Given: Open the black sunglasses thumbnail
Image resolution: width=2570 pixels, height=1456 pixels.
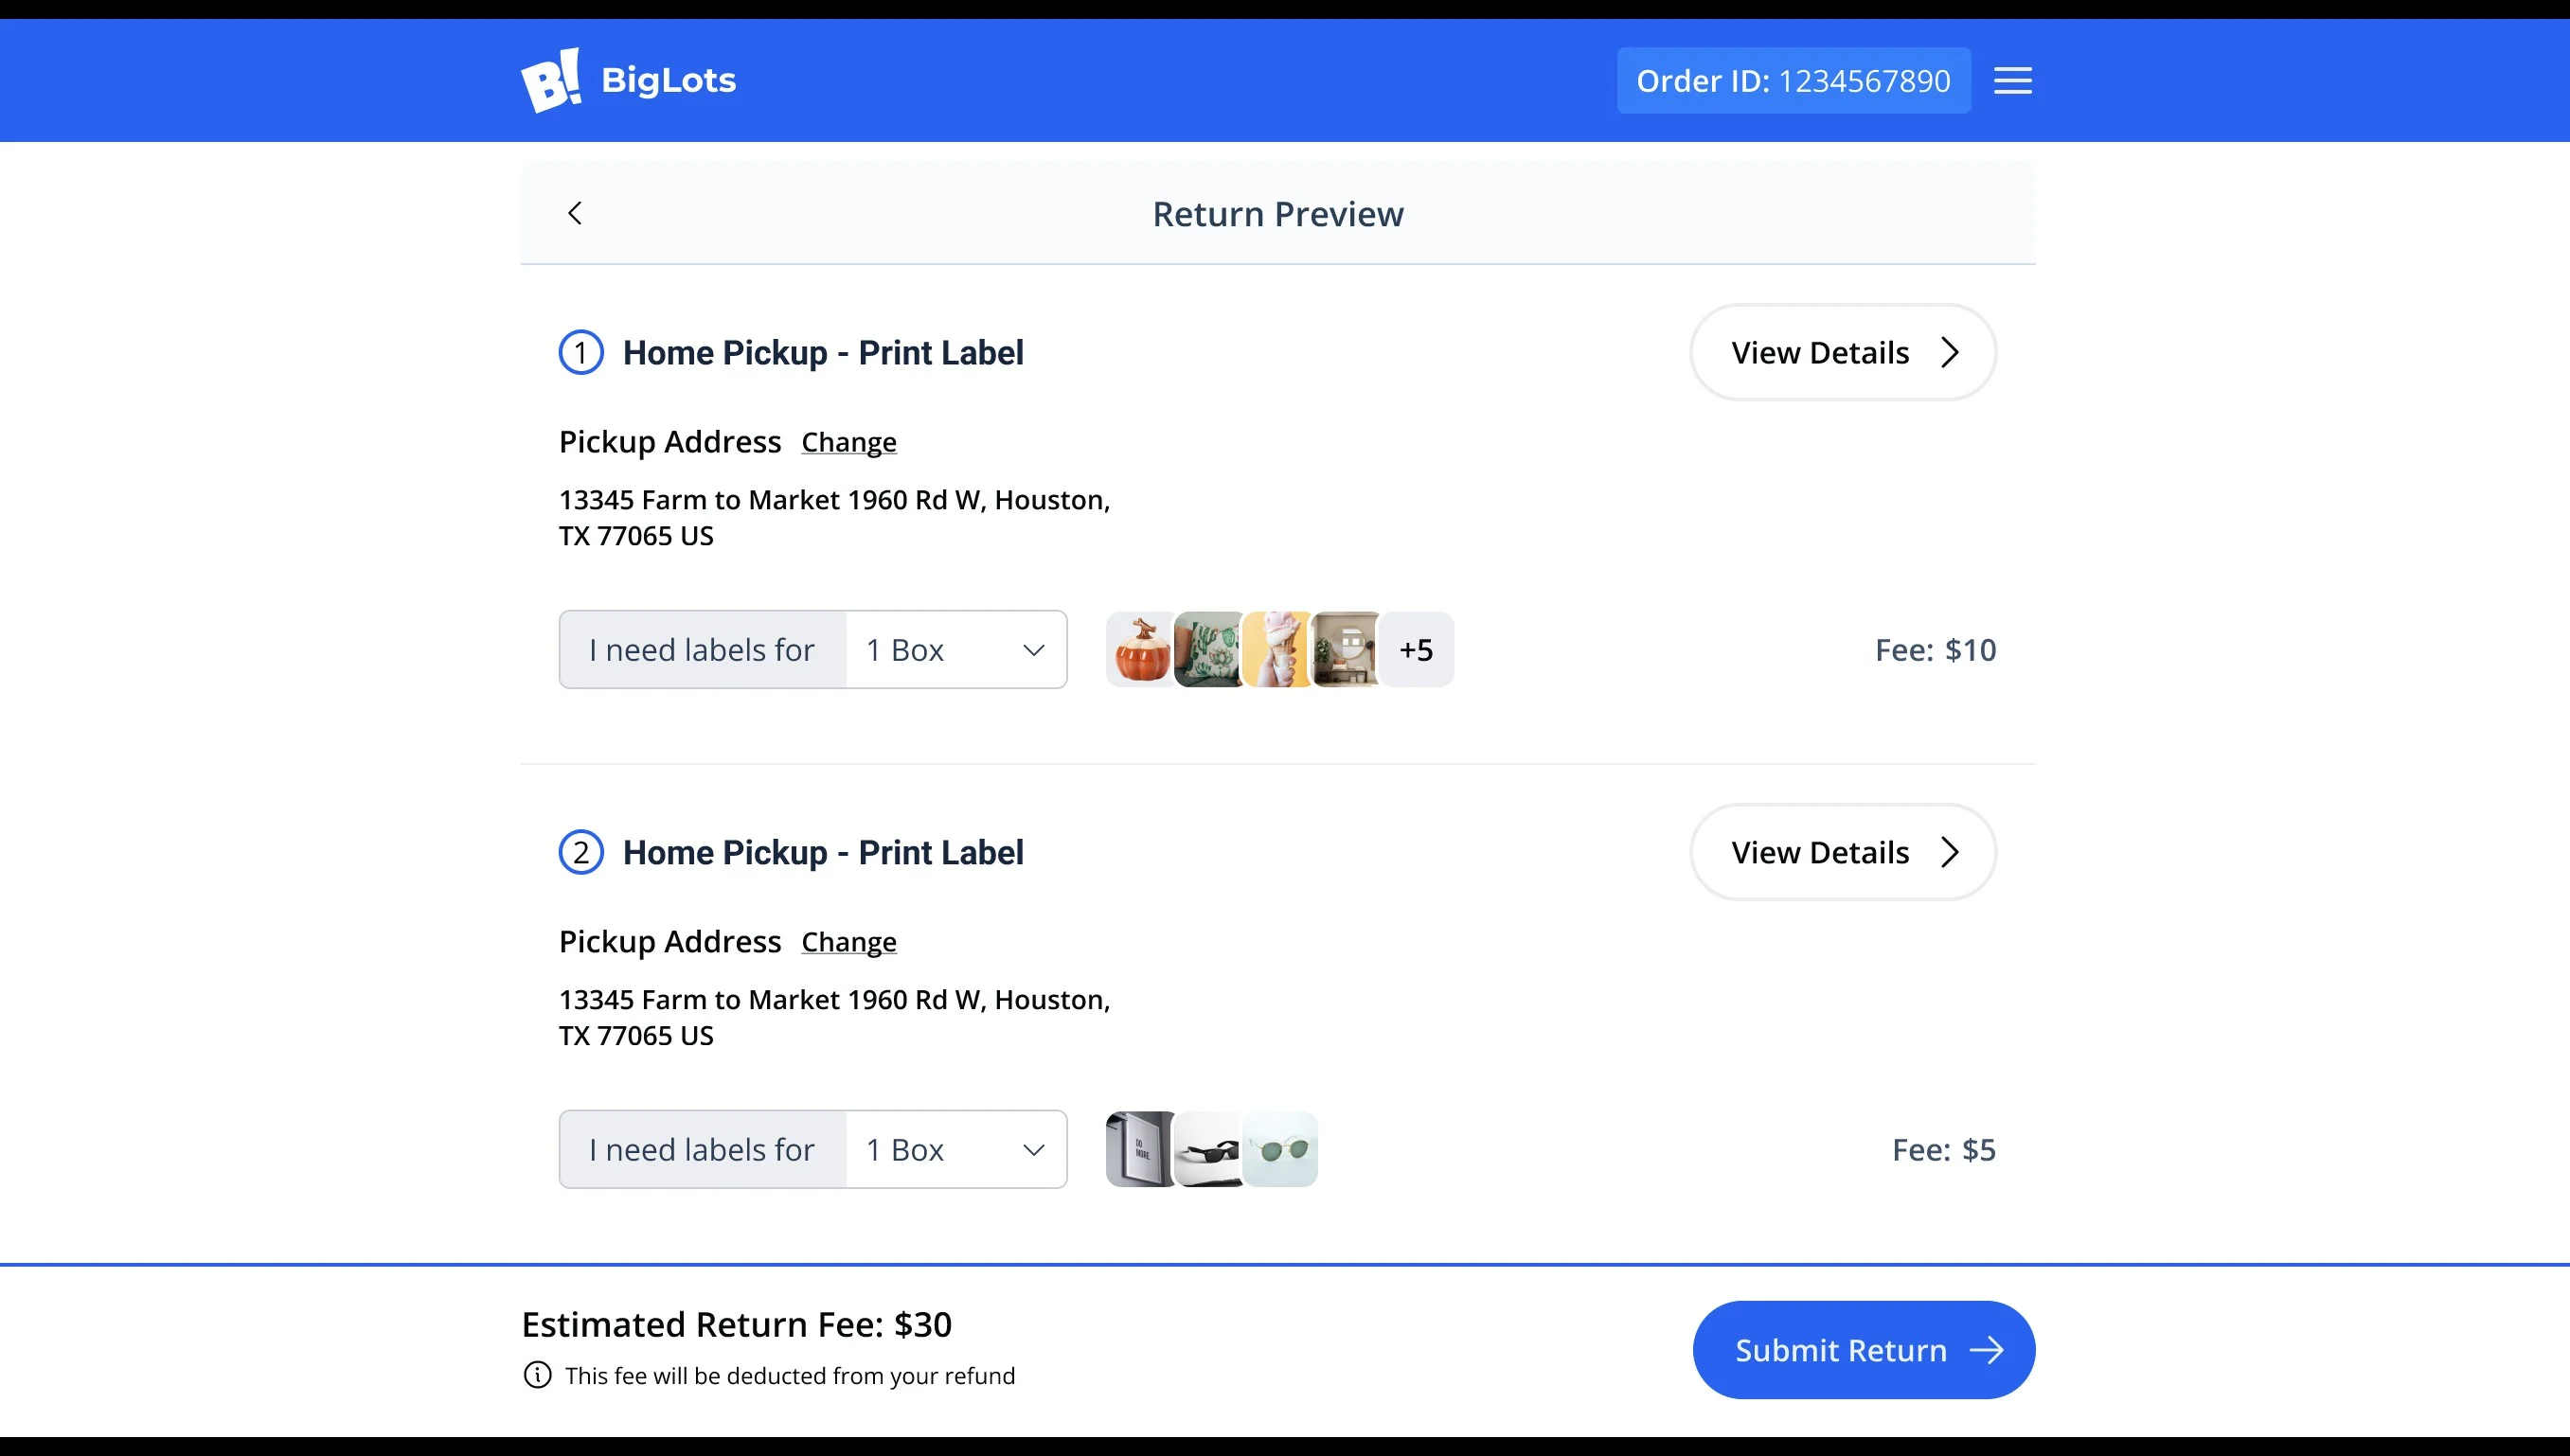Looking at the screenshot, I should point(1208,1149).
